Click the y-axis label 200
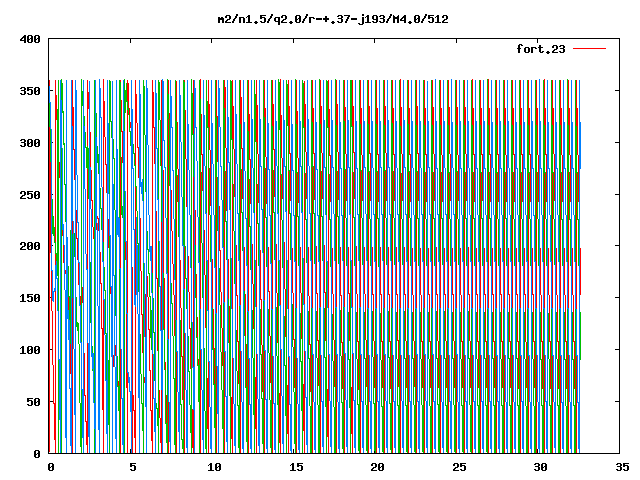This screenshot has height=480, width=640. click(30, 246)
